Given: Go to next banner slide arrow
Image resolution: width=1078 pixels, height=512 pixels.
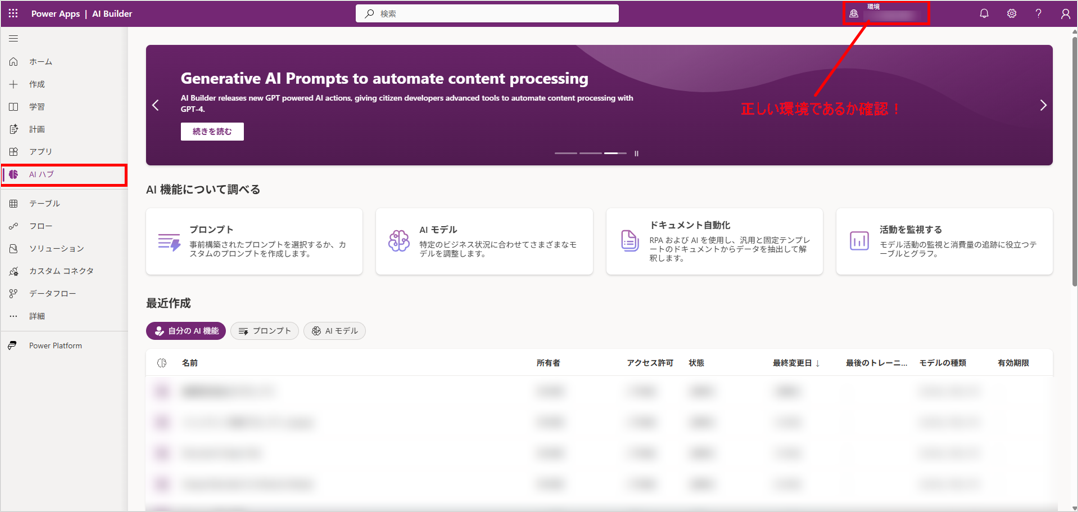Looking at the screenshot, I should click(x=1043, y=105).
